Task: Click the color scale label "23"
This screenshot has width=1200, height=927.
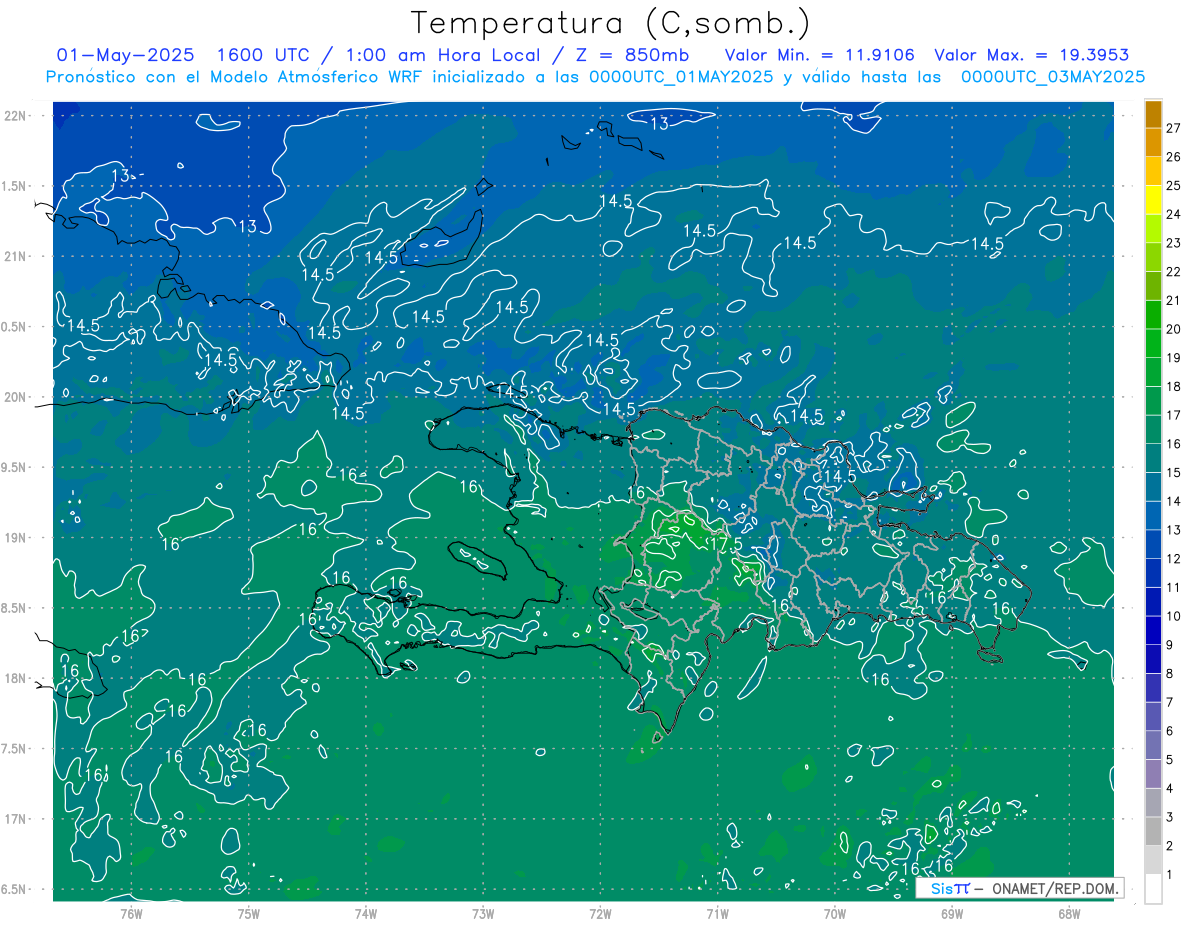Action: (1174, 243)
